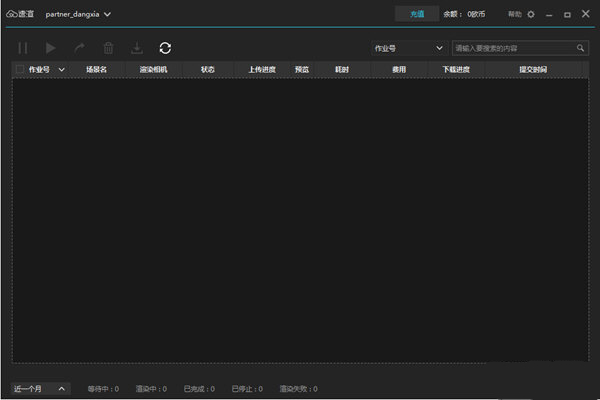This screenshot has height=400, width=600.
Task: Focus the search content input field
Action: point(515,48)
